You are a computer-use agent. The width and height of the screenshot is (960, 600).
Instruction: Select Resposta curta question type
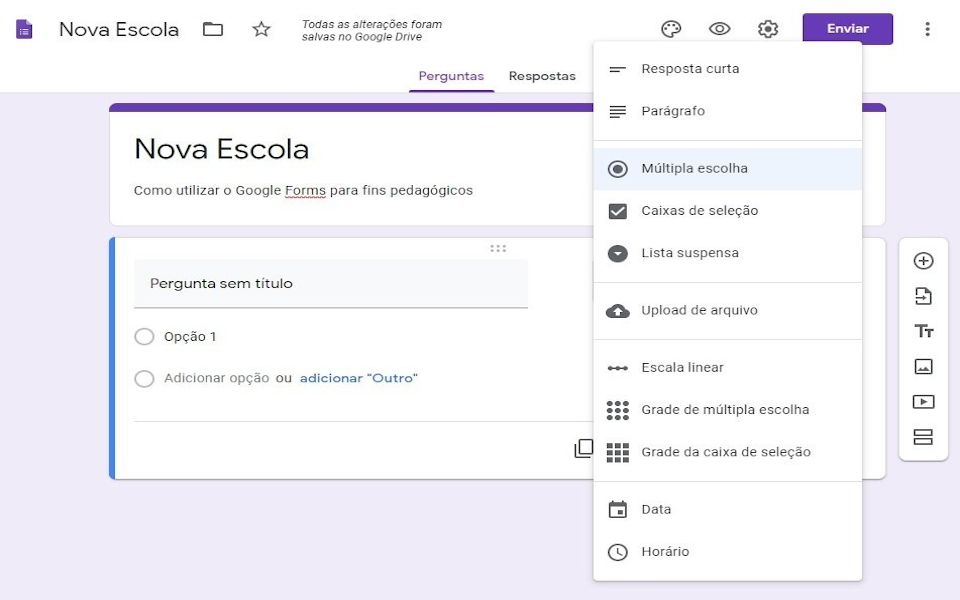(727, 69)
